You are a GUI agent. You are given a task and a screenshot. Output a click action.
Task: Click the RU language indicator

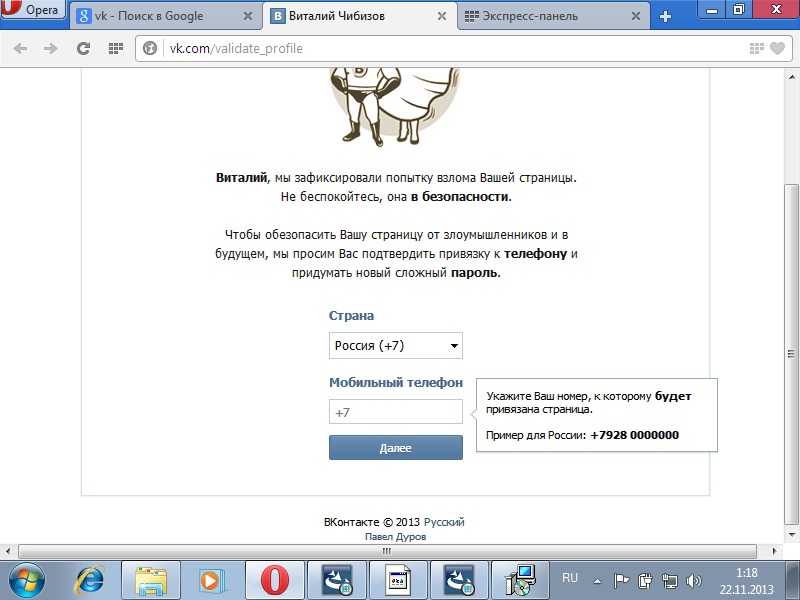[x=570, y=578]
